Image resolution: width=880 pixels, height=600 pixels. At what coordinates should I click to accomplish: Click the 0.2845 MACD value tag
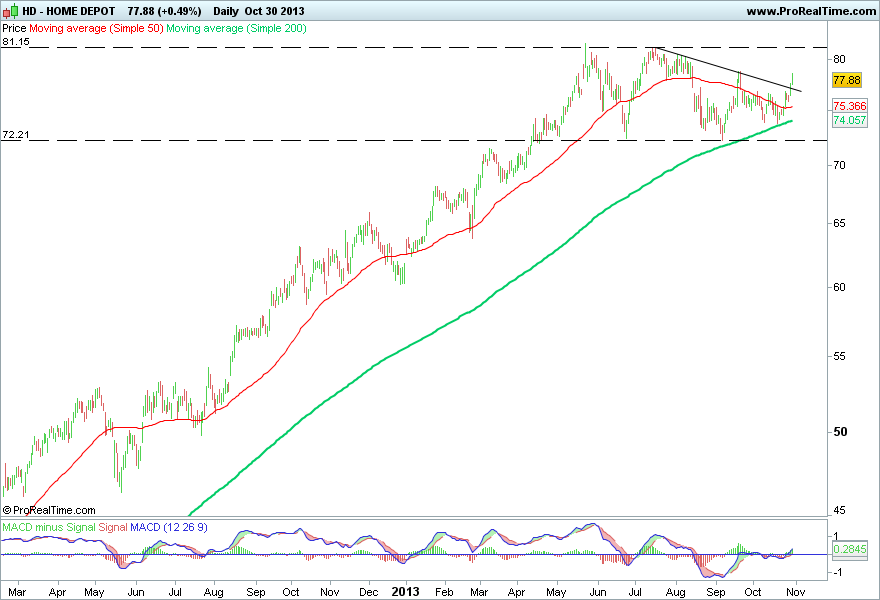[x=850, y=549]
